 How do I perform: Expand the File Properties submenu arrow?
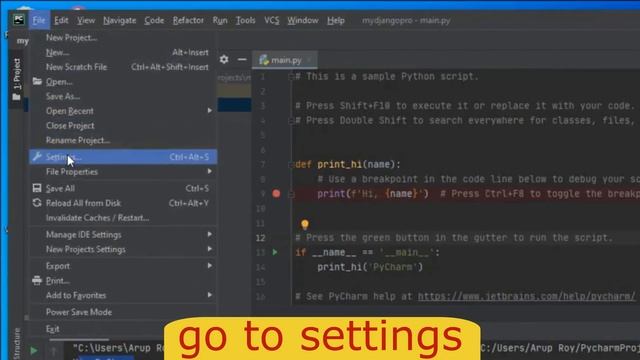point(209,171)
